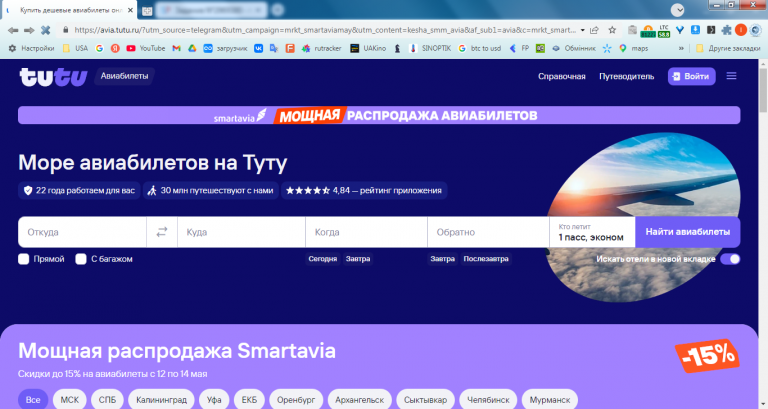Pick Послезавтра for return date
Image resolution: width=768 pixels, height=409 pixels.
pos(486,259)
